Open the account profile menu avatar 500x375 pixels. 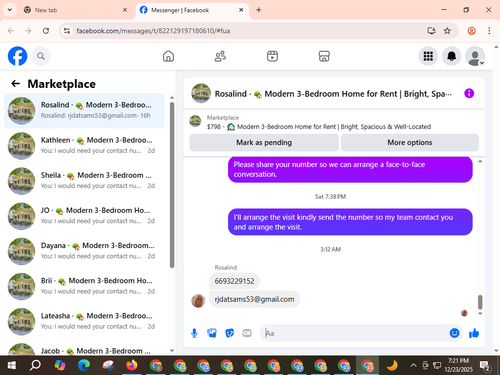475,56
